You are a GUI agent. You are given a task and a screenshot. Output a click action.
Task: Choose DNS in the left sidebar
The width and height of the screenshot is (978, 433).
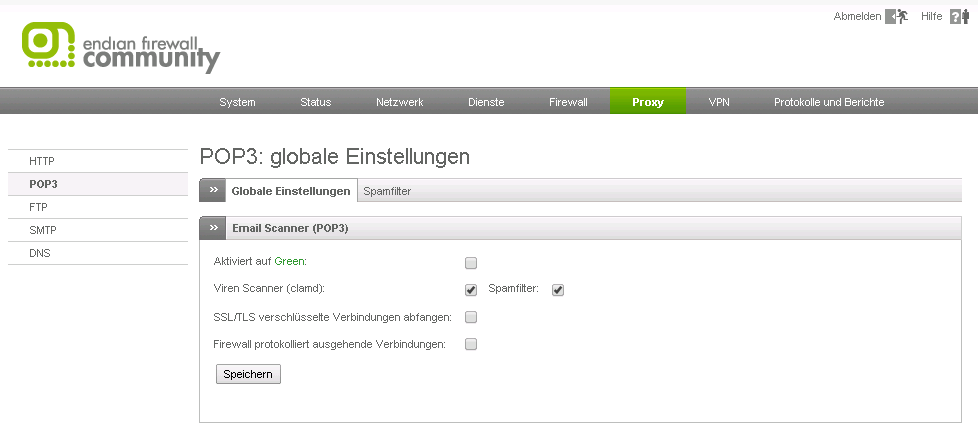point(40,253)
